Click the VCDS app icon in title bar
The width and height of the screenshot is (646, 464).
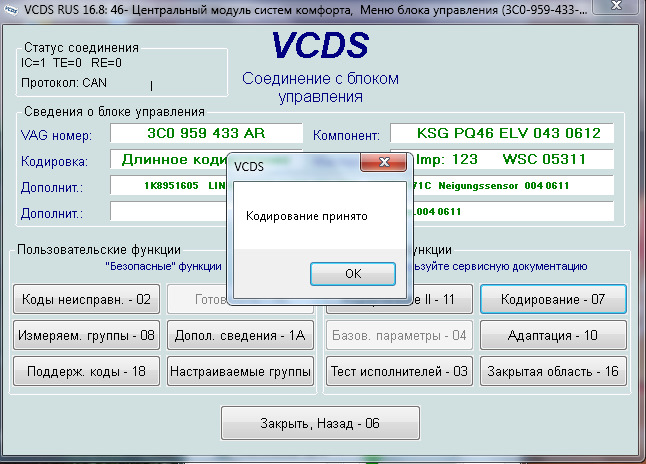point(11,9)
